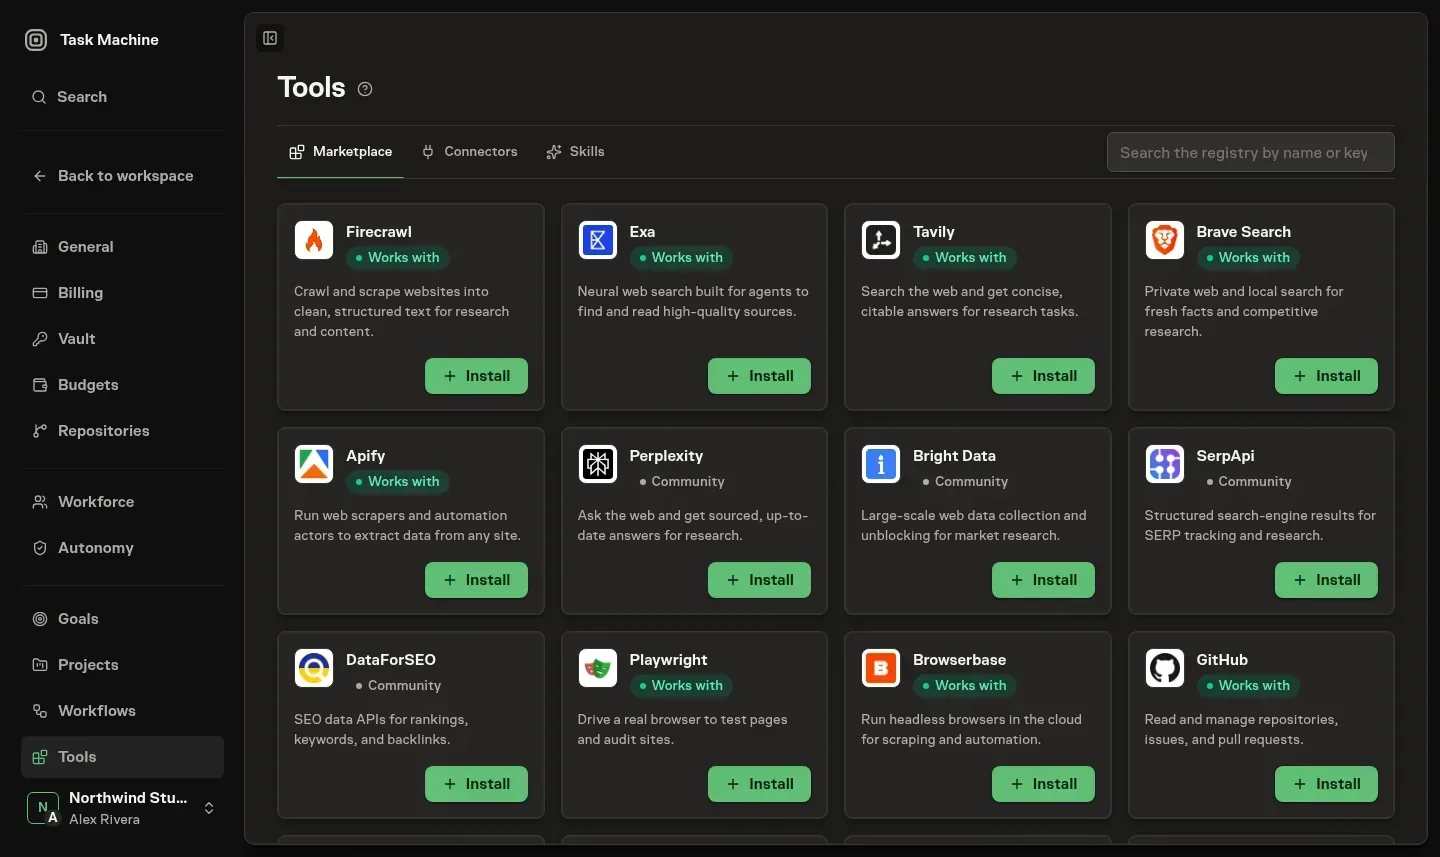Viewport: 1440px width, 857px height.
Task: Open Billing in the sidebar
Action: [122, 293]
